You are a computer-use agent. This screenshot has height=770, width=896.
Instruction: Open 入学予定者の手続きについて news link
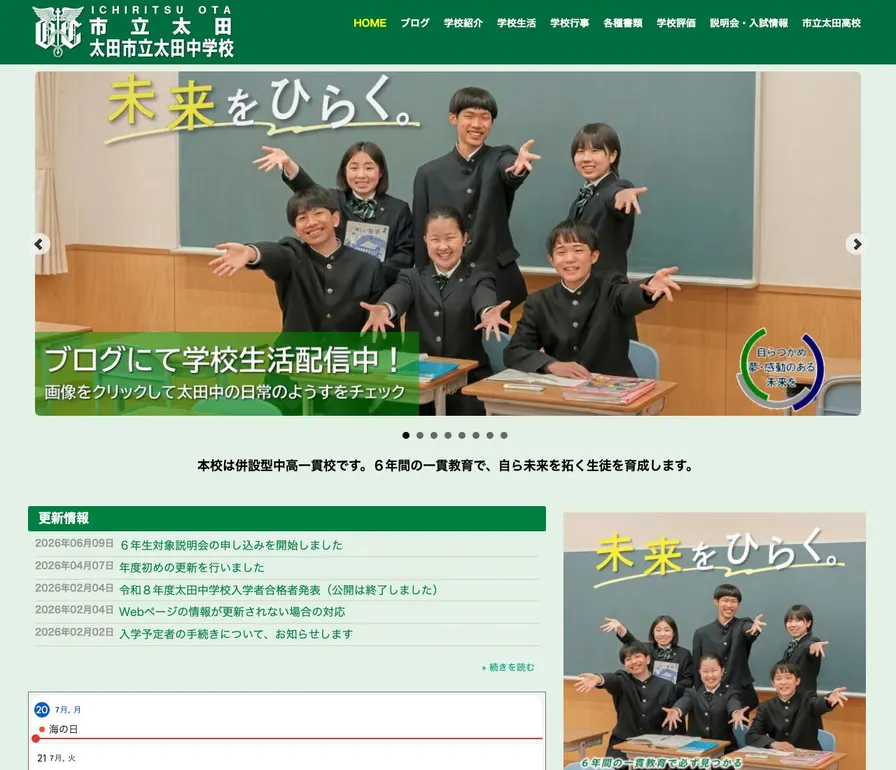coord(236,634)
